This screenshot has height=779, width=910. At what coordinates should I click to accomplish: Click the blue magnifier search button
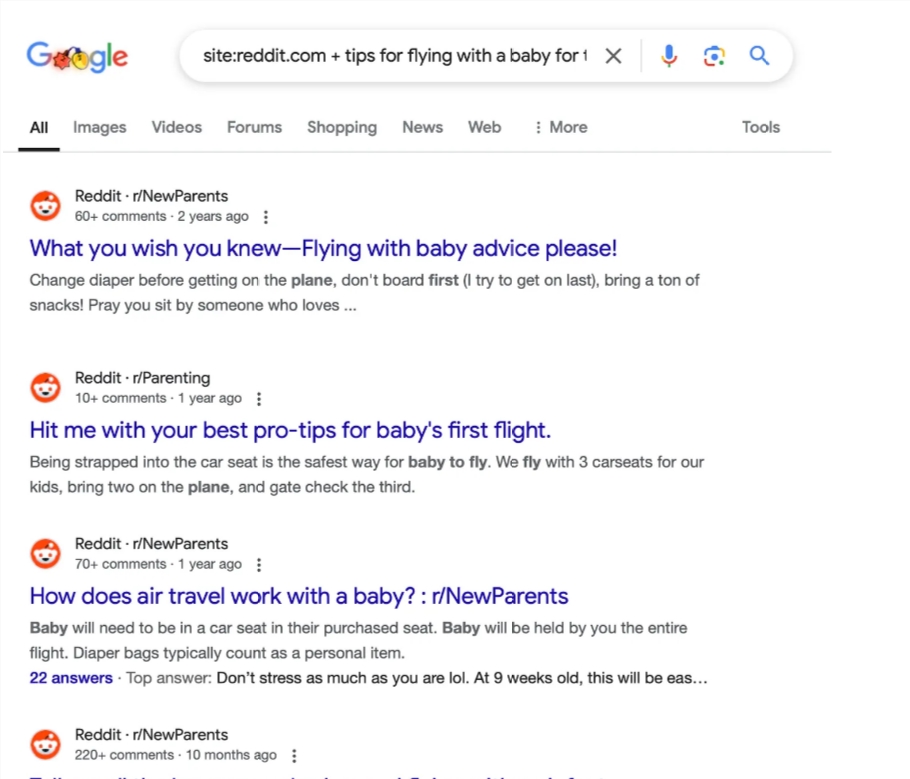(x=759, y=56)
